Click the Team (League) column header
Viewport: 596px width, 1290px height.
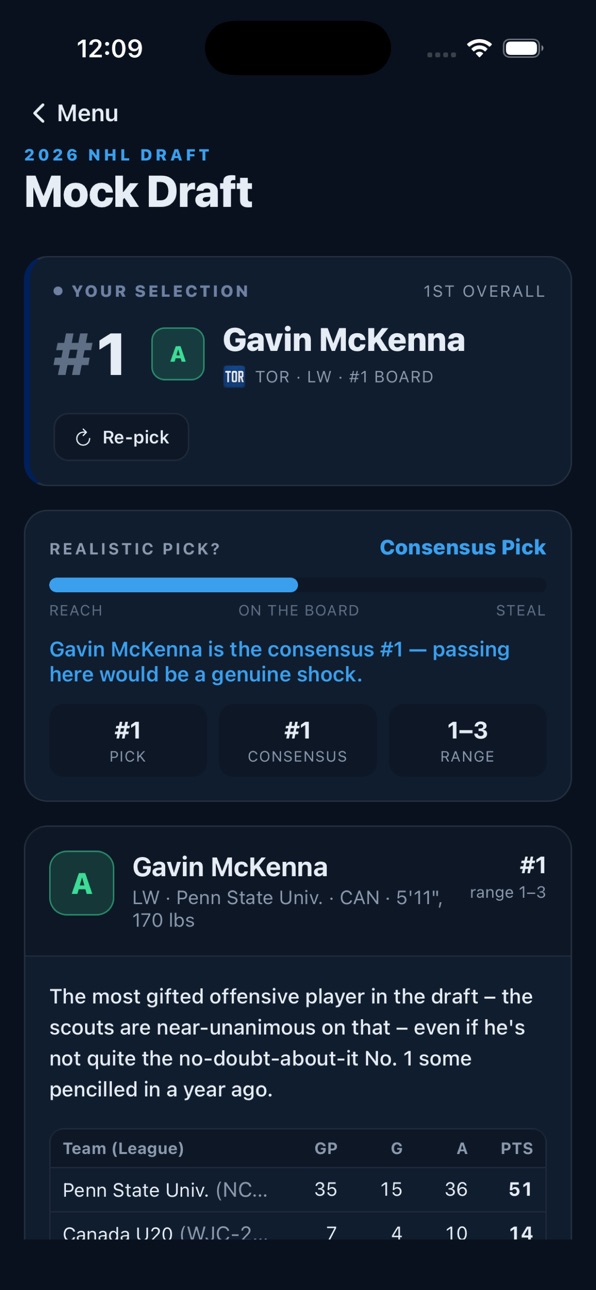(123, 1149)
